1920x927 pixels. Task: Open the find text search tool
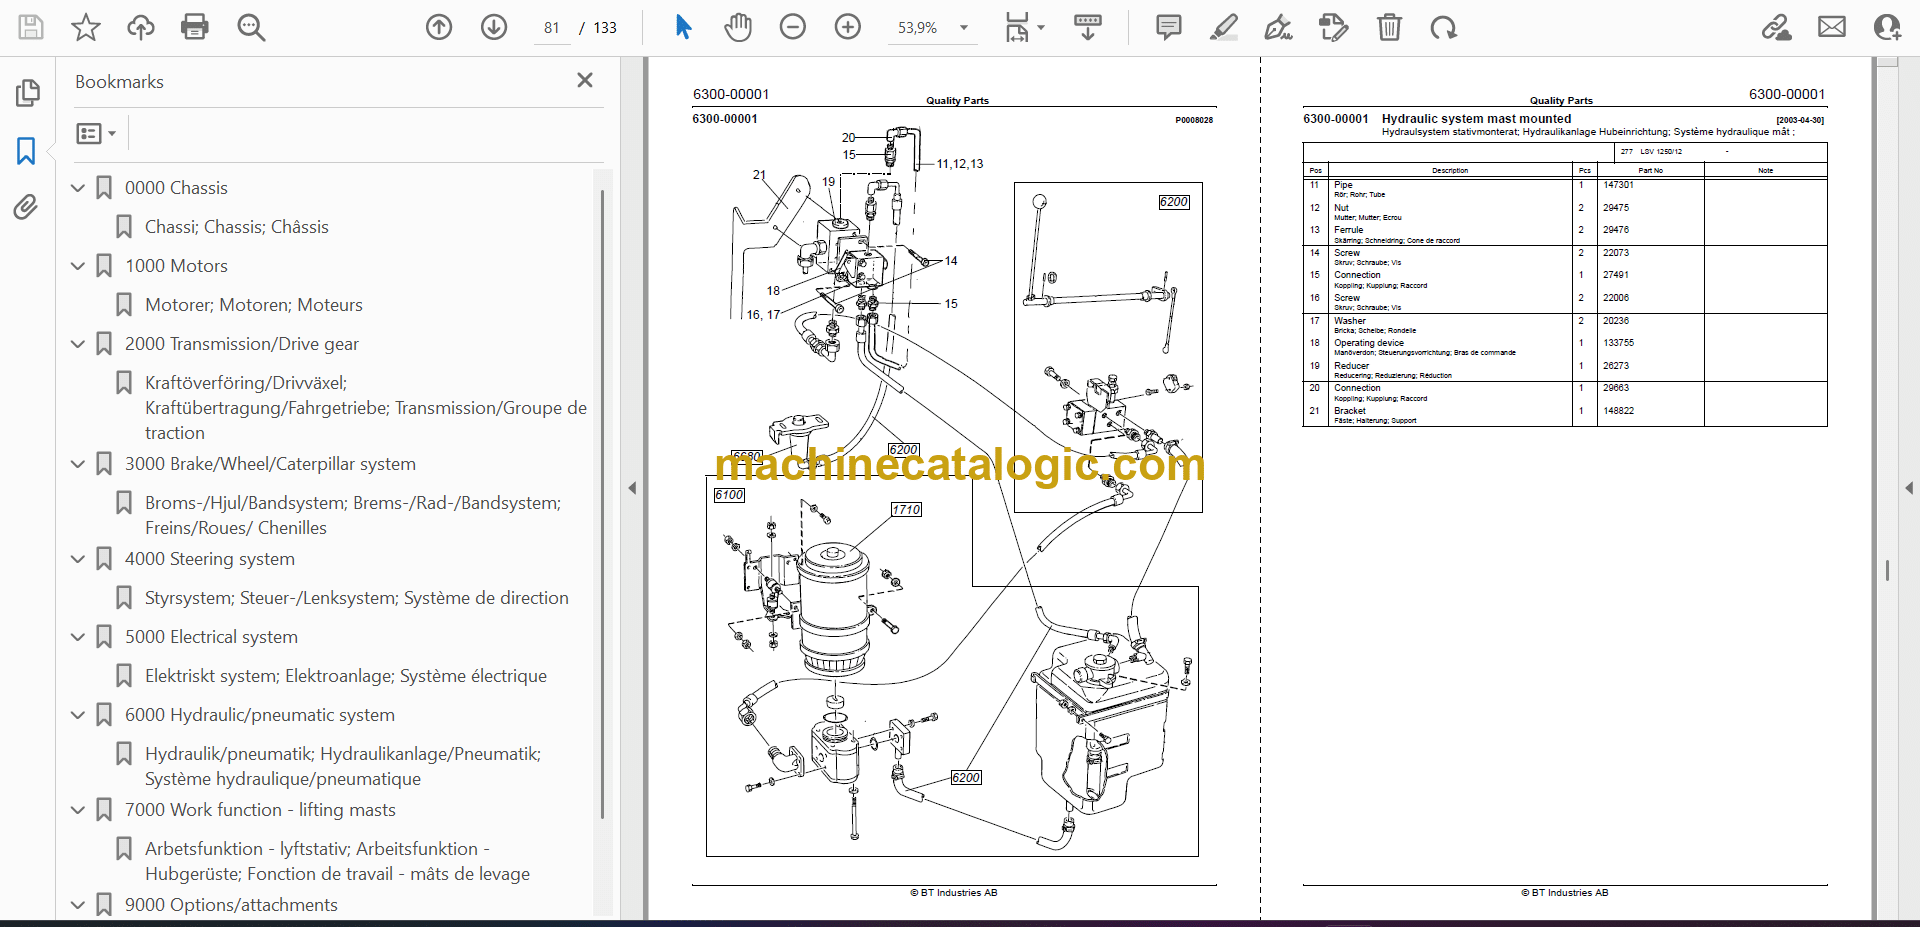click(251, 27)
